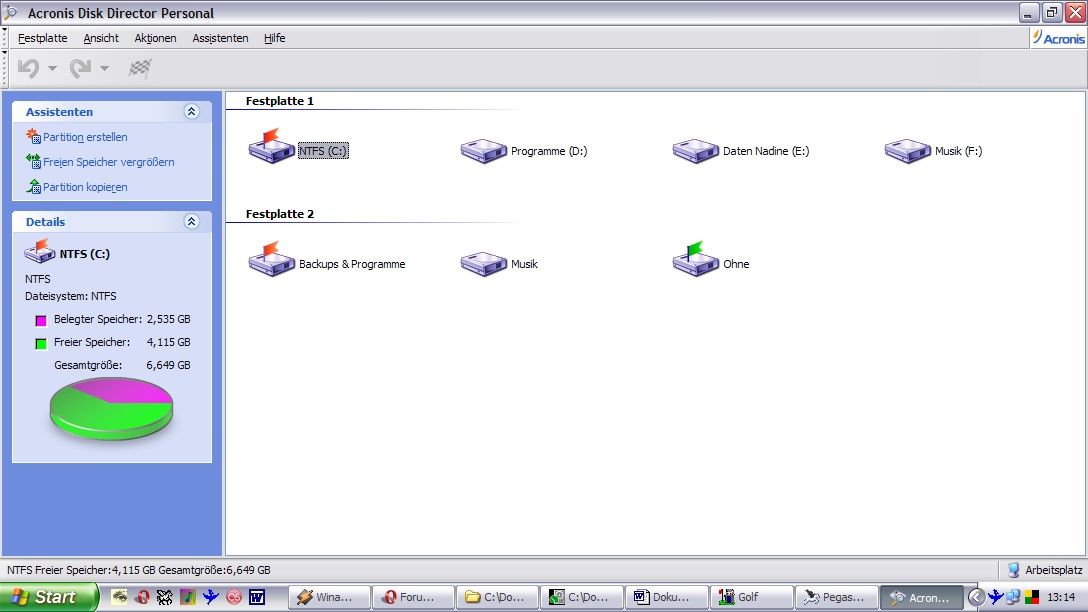
Task: Open the Ansicht menu
Action: click(x=101, y=38)
